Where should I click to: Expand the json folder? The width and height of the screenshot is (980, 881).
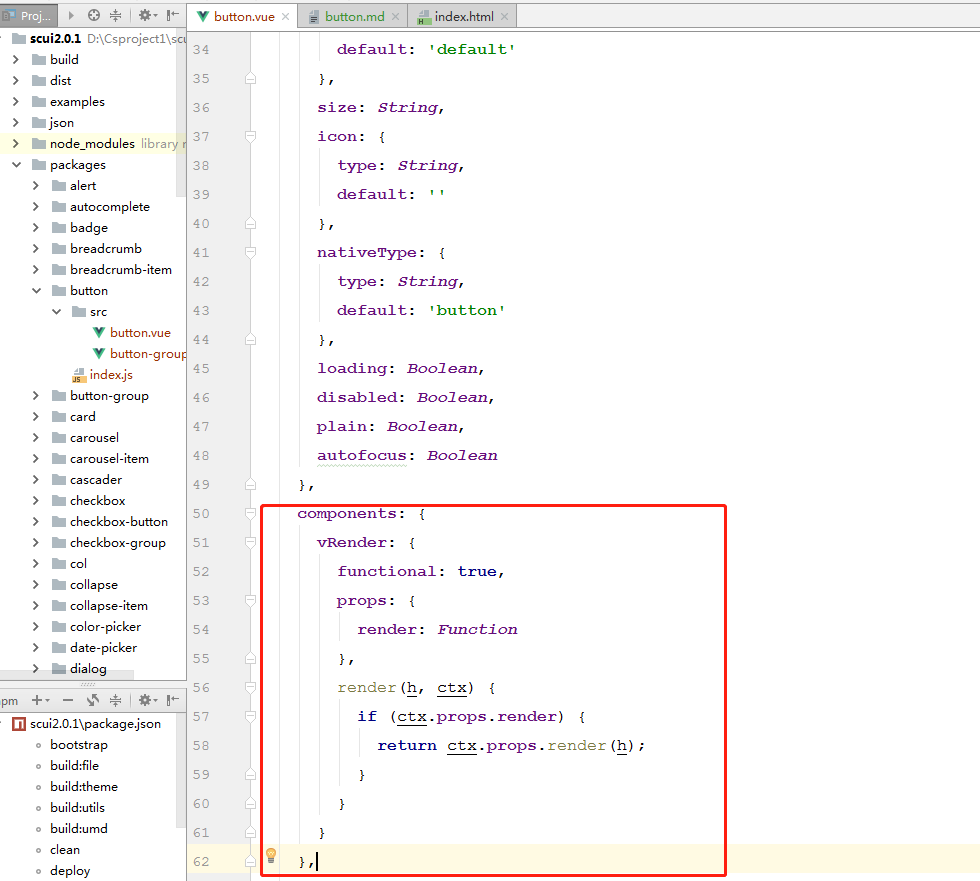click(16, 122)
